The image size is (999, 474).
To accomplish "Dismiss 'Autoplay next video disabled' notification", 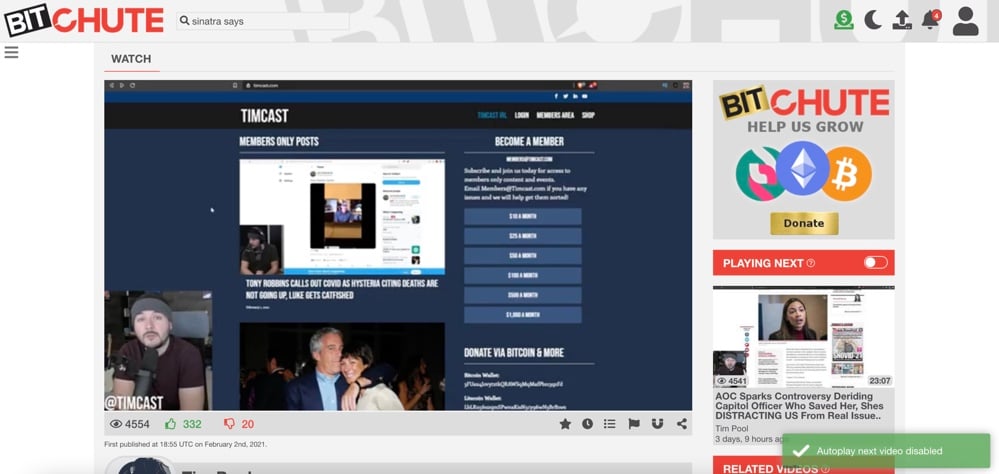I will 886,450.
